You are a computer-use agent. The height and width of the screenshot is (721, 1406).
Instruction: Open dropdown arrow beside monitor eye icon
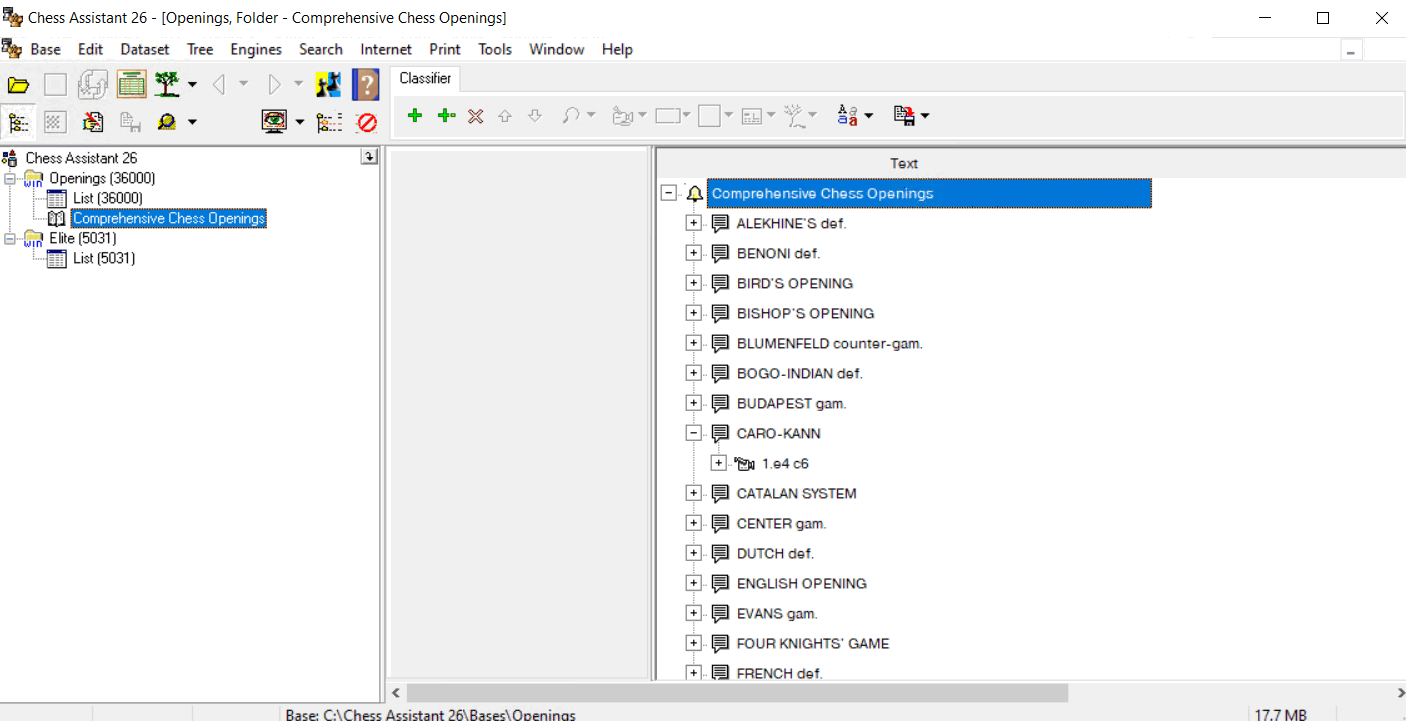300,122
